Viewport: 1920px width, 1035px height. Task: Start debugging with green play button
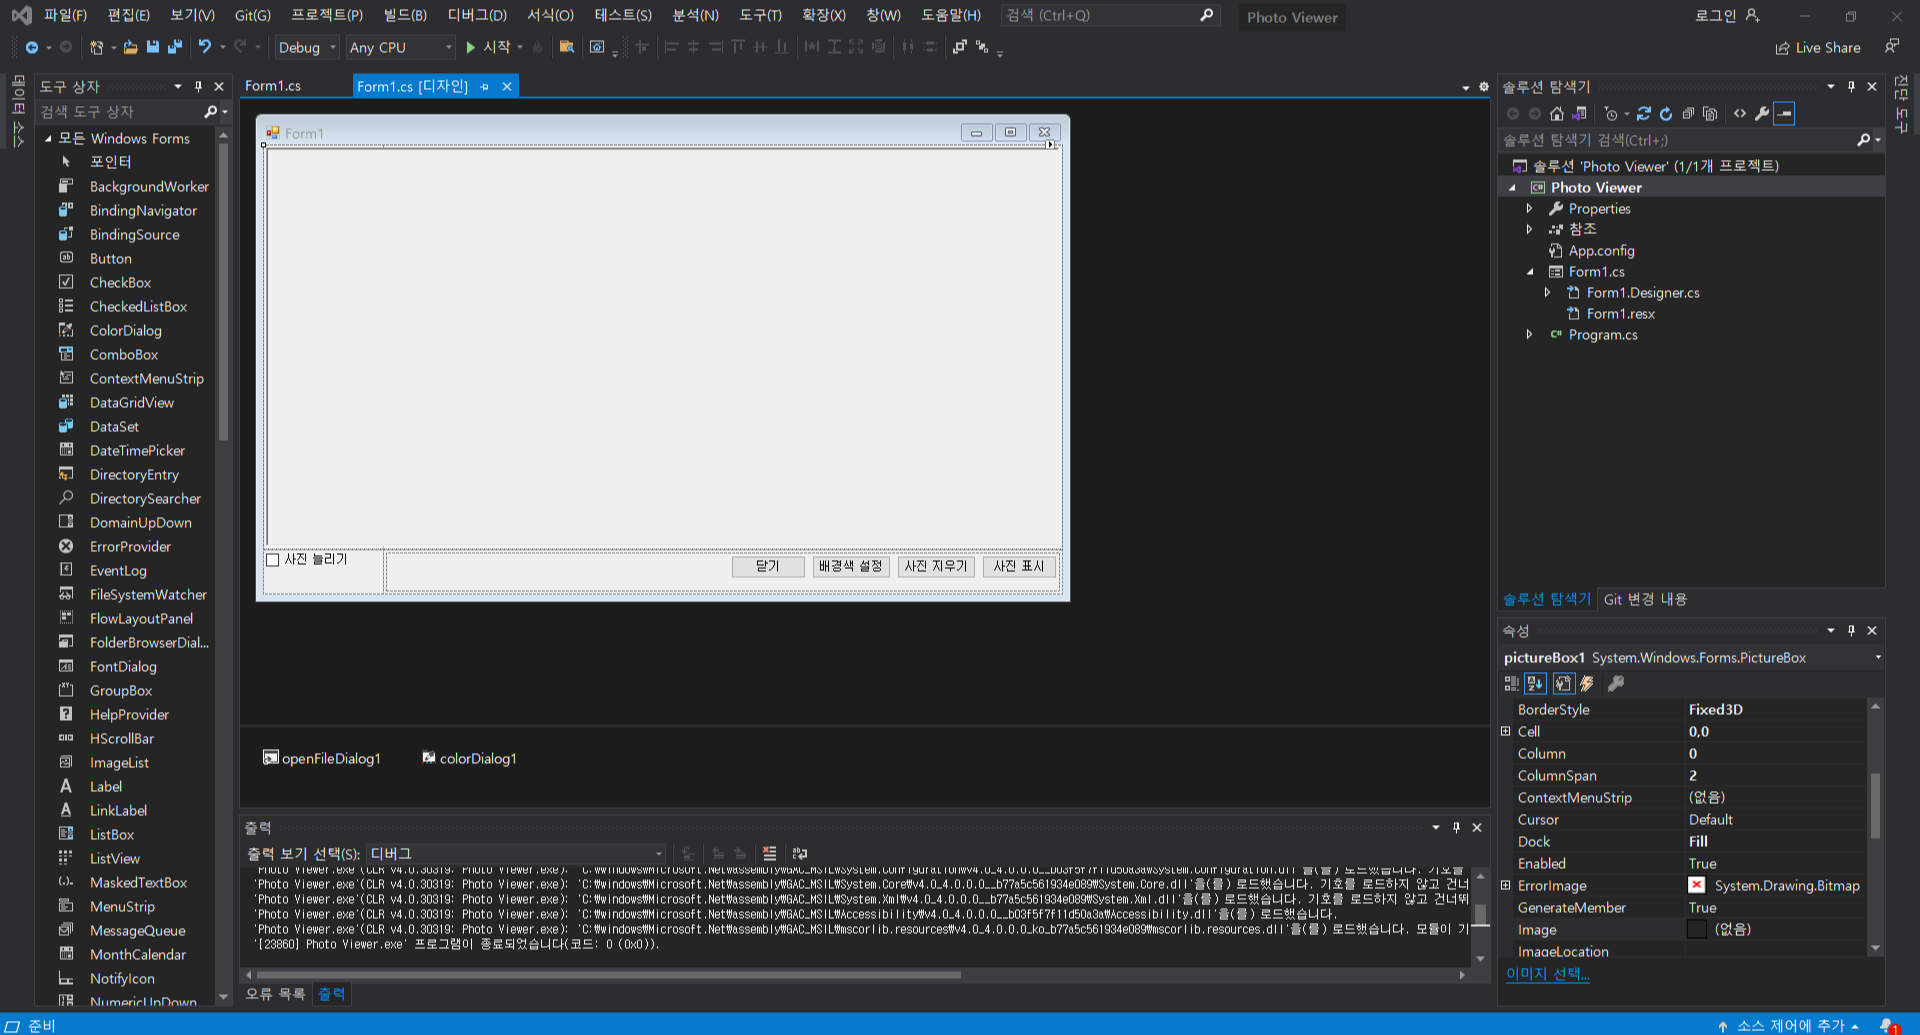pos(470,47)
